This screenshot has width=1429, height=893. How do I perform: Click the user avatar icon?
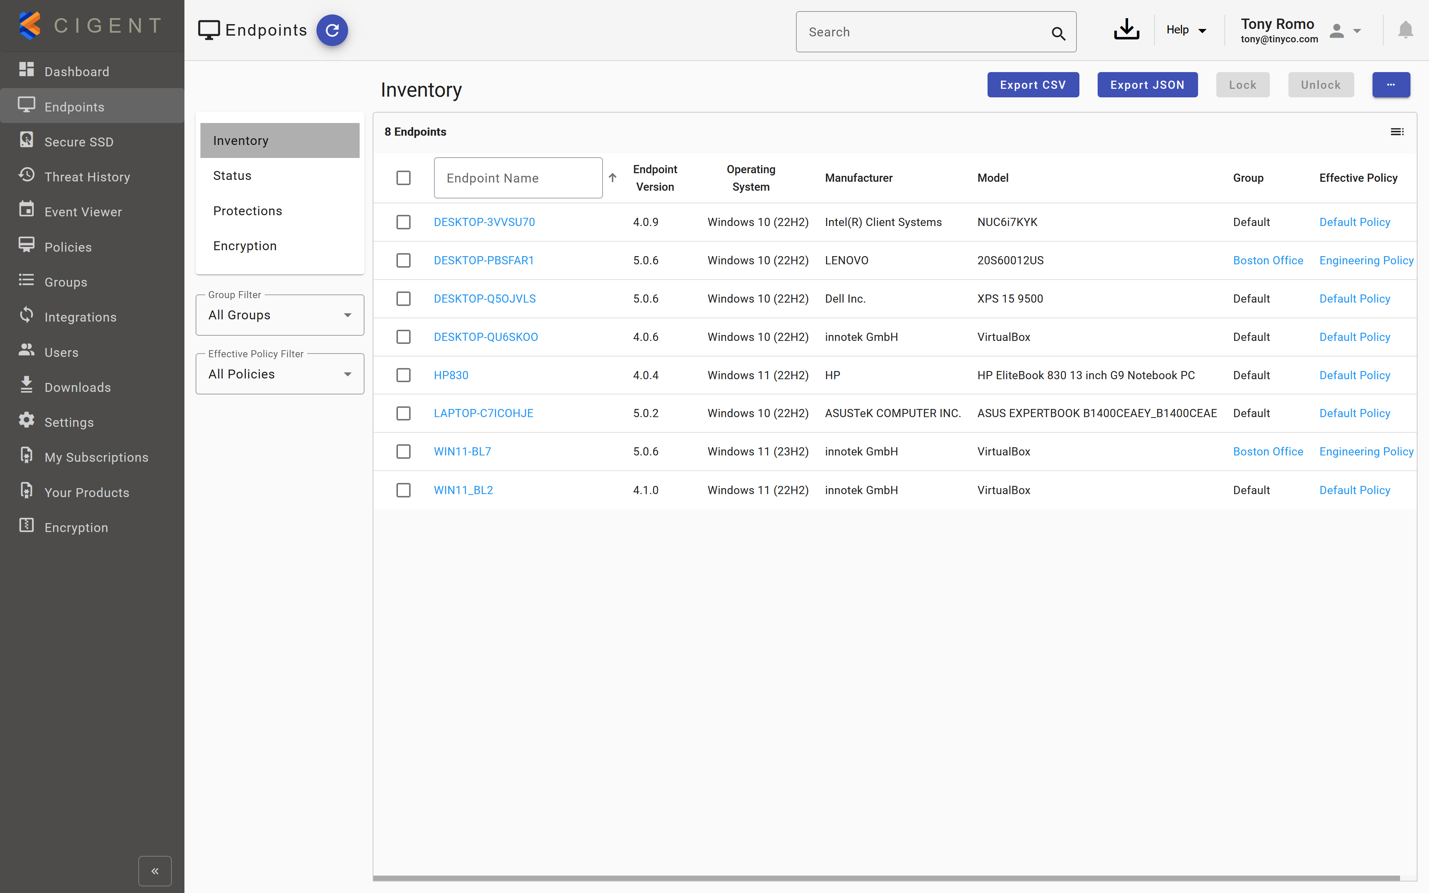click(x=1337, y=30)
